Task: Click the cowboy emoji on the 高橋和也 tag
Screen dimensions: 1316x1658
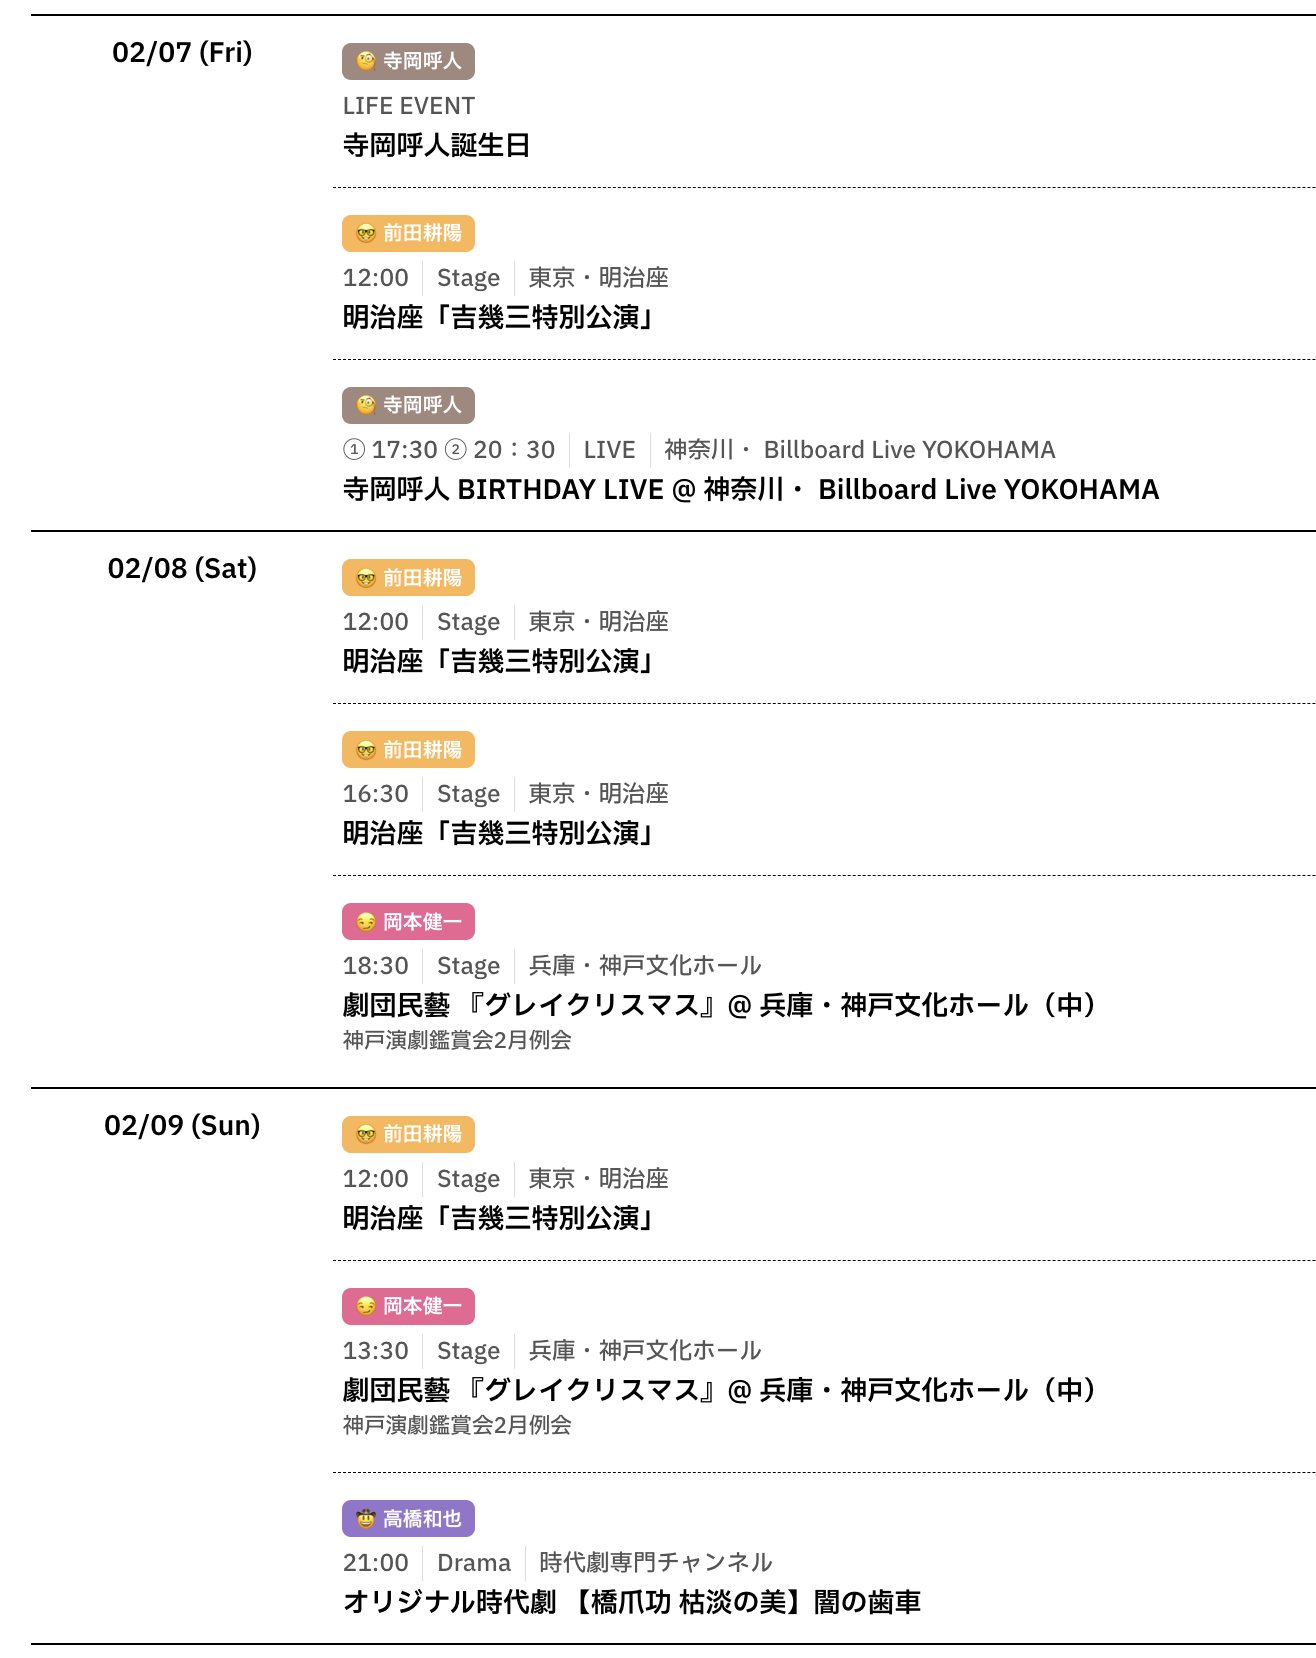Action: (x=366, y=1519)
